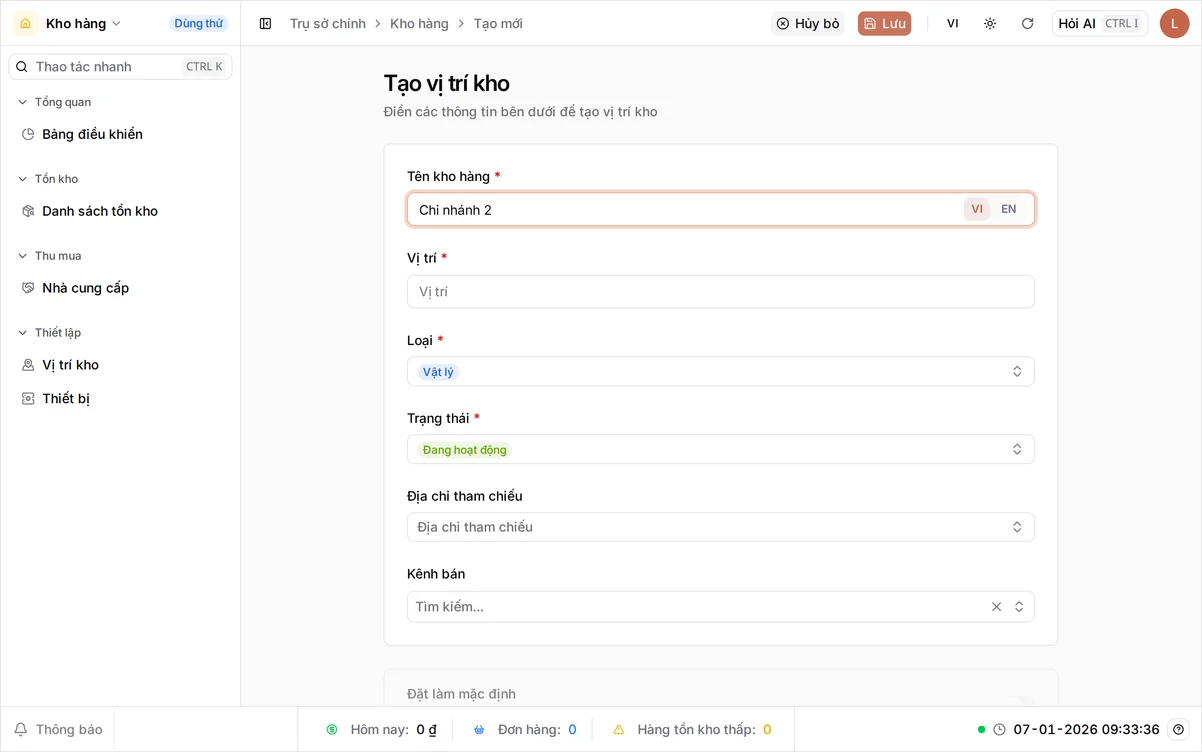This screenshot has width=1202, height=752.
Task: Open Thông báo notifications
Action: pyautogui.click(x=58, y=730)
